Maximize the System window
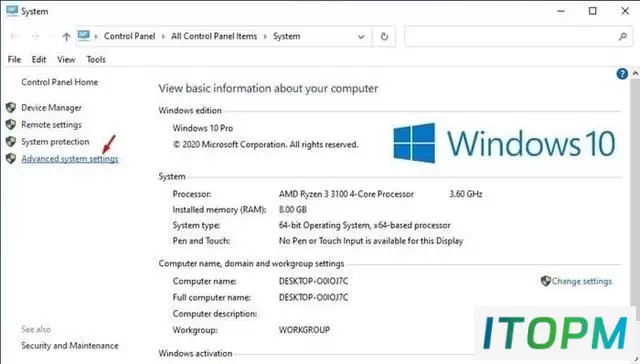The width and height of the screenshot is (640, 364). pos(593,11)
